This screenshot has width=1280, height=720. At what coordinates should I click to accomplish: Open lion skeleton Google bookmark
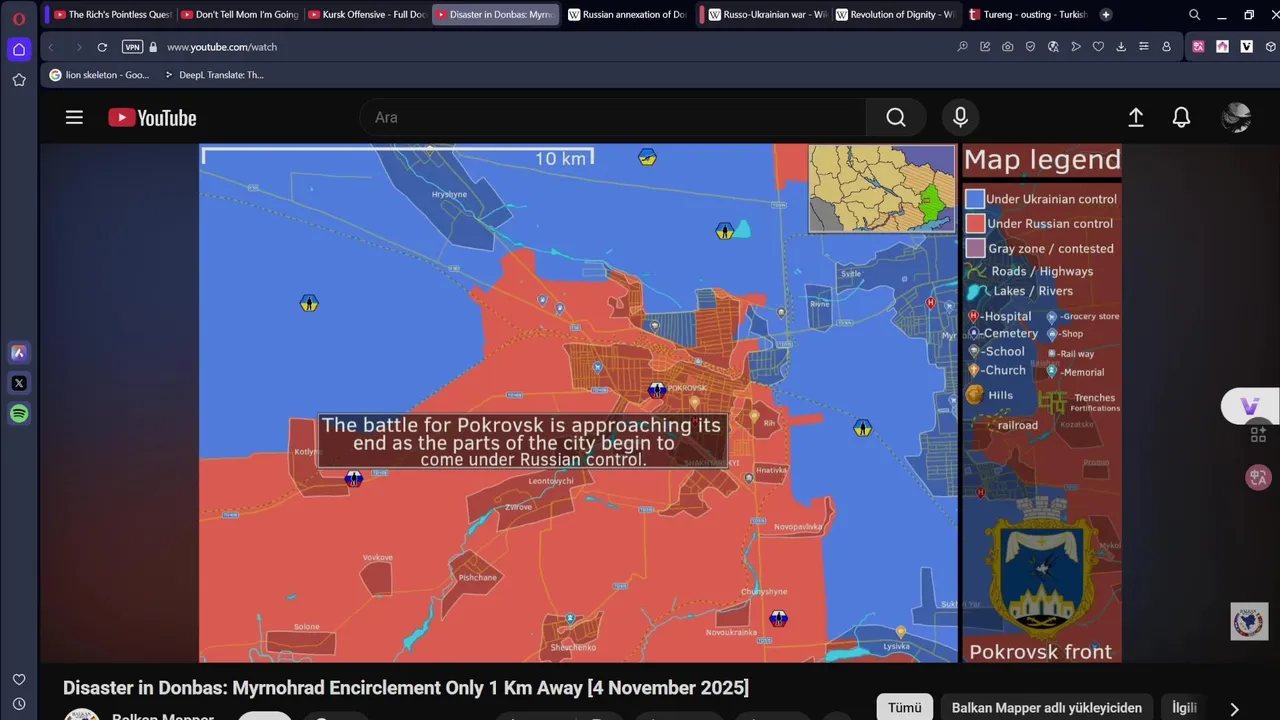click(x=100, y=75)
